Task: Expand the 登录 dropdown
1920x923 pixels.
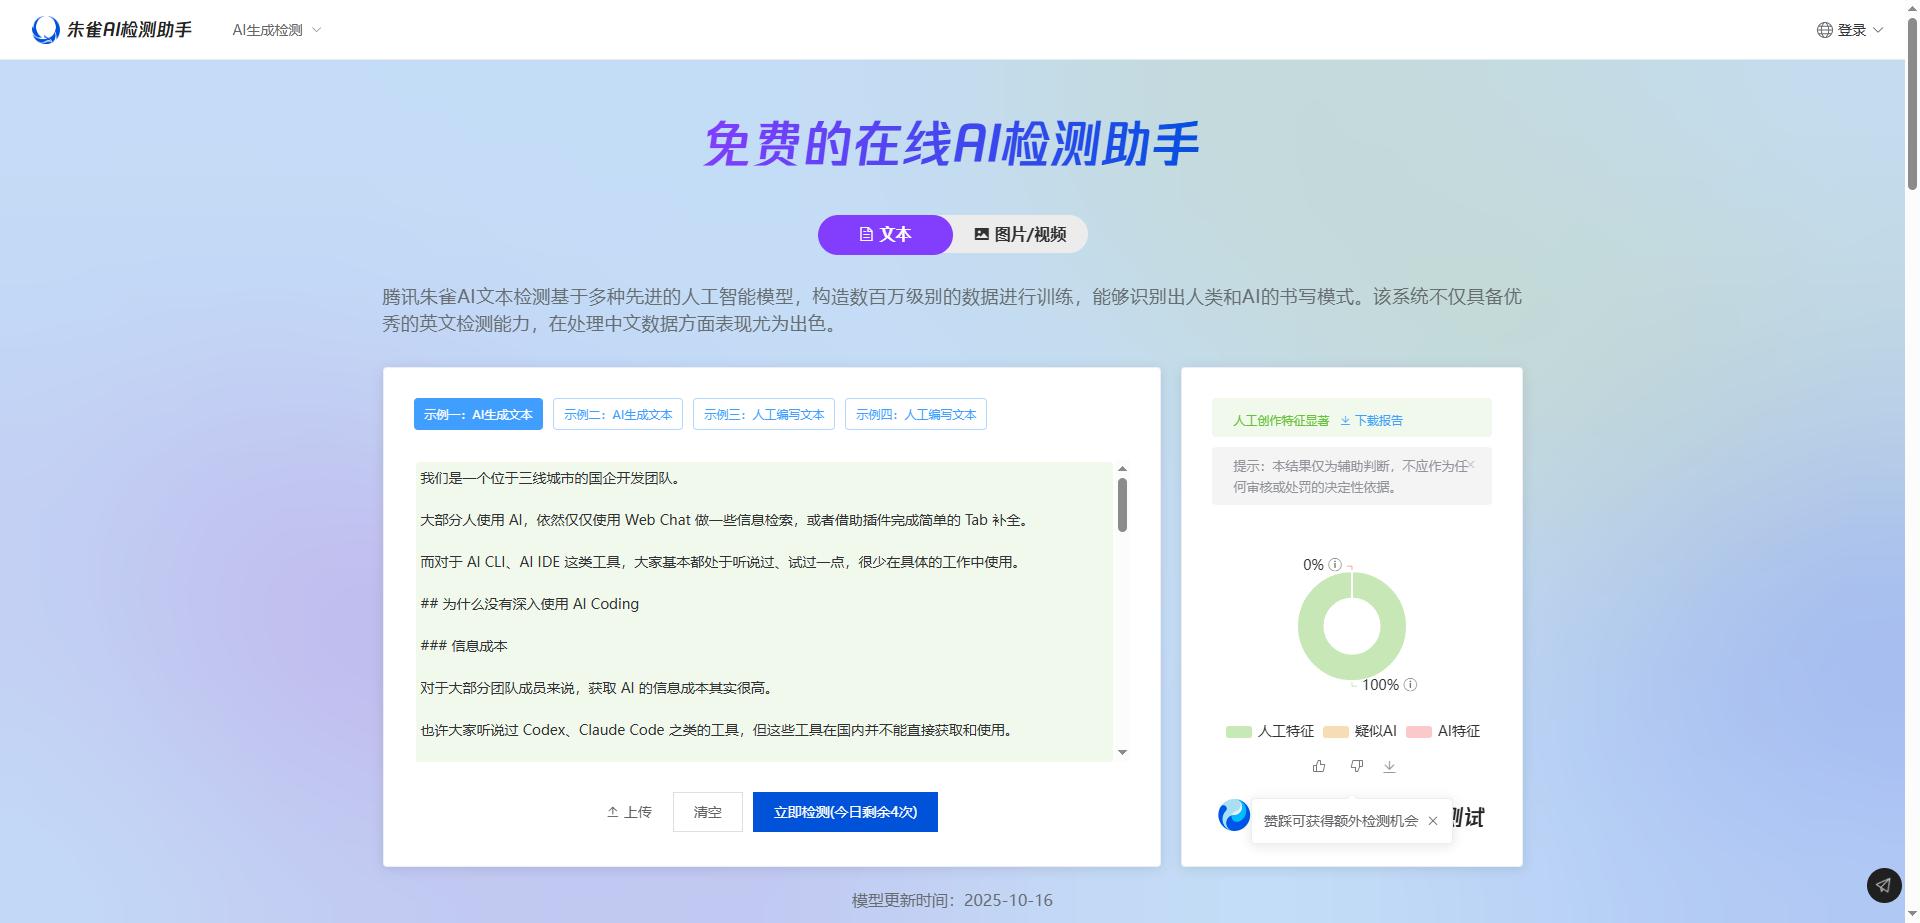Action: point(1860,30)
